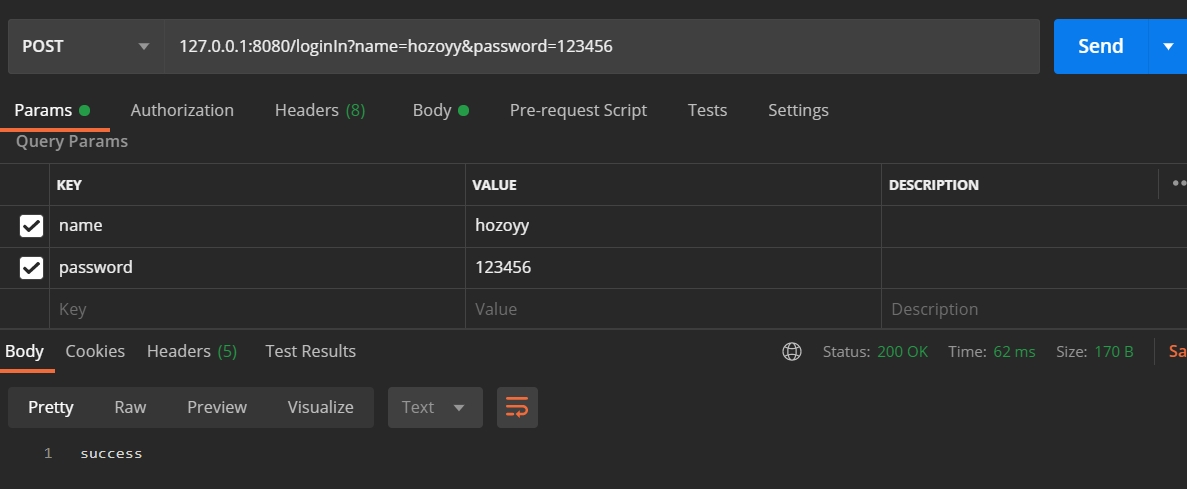1187x489 pixels.
Task: Open the Text response format dropdown
Action: pyautogui.click(x=434, y=407)
